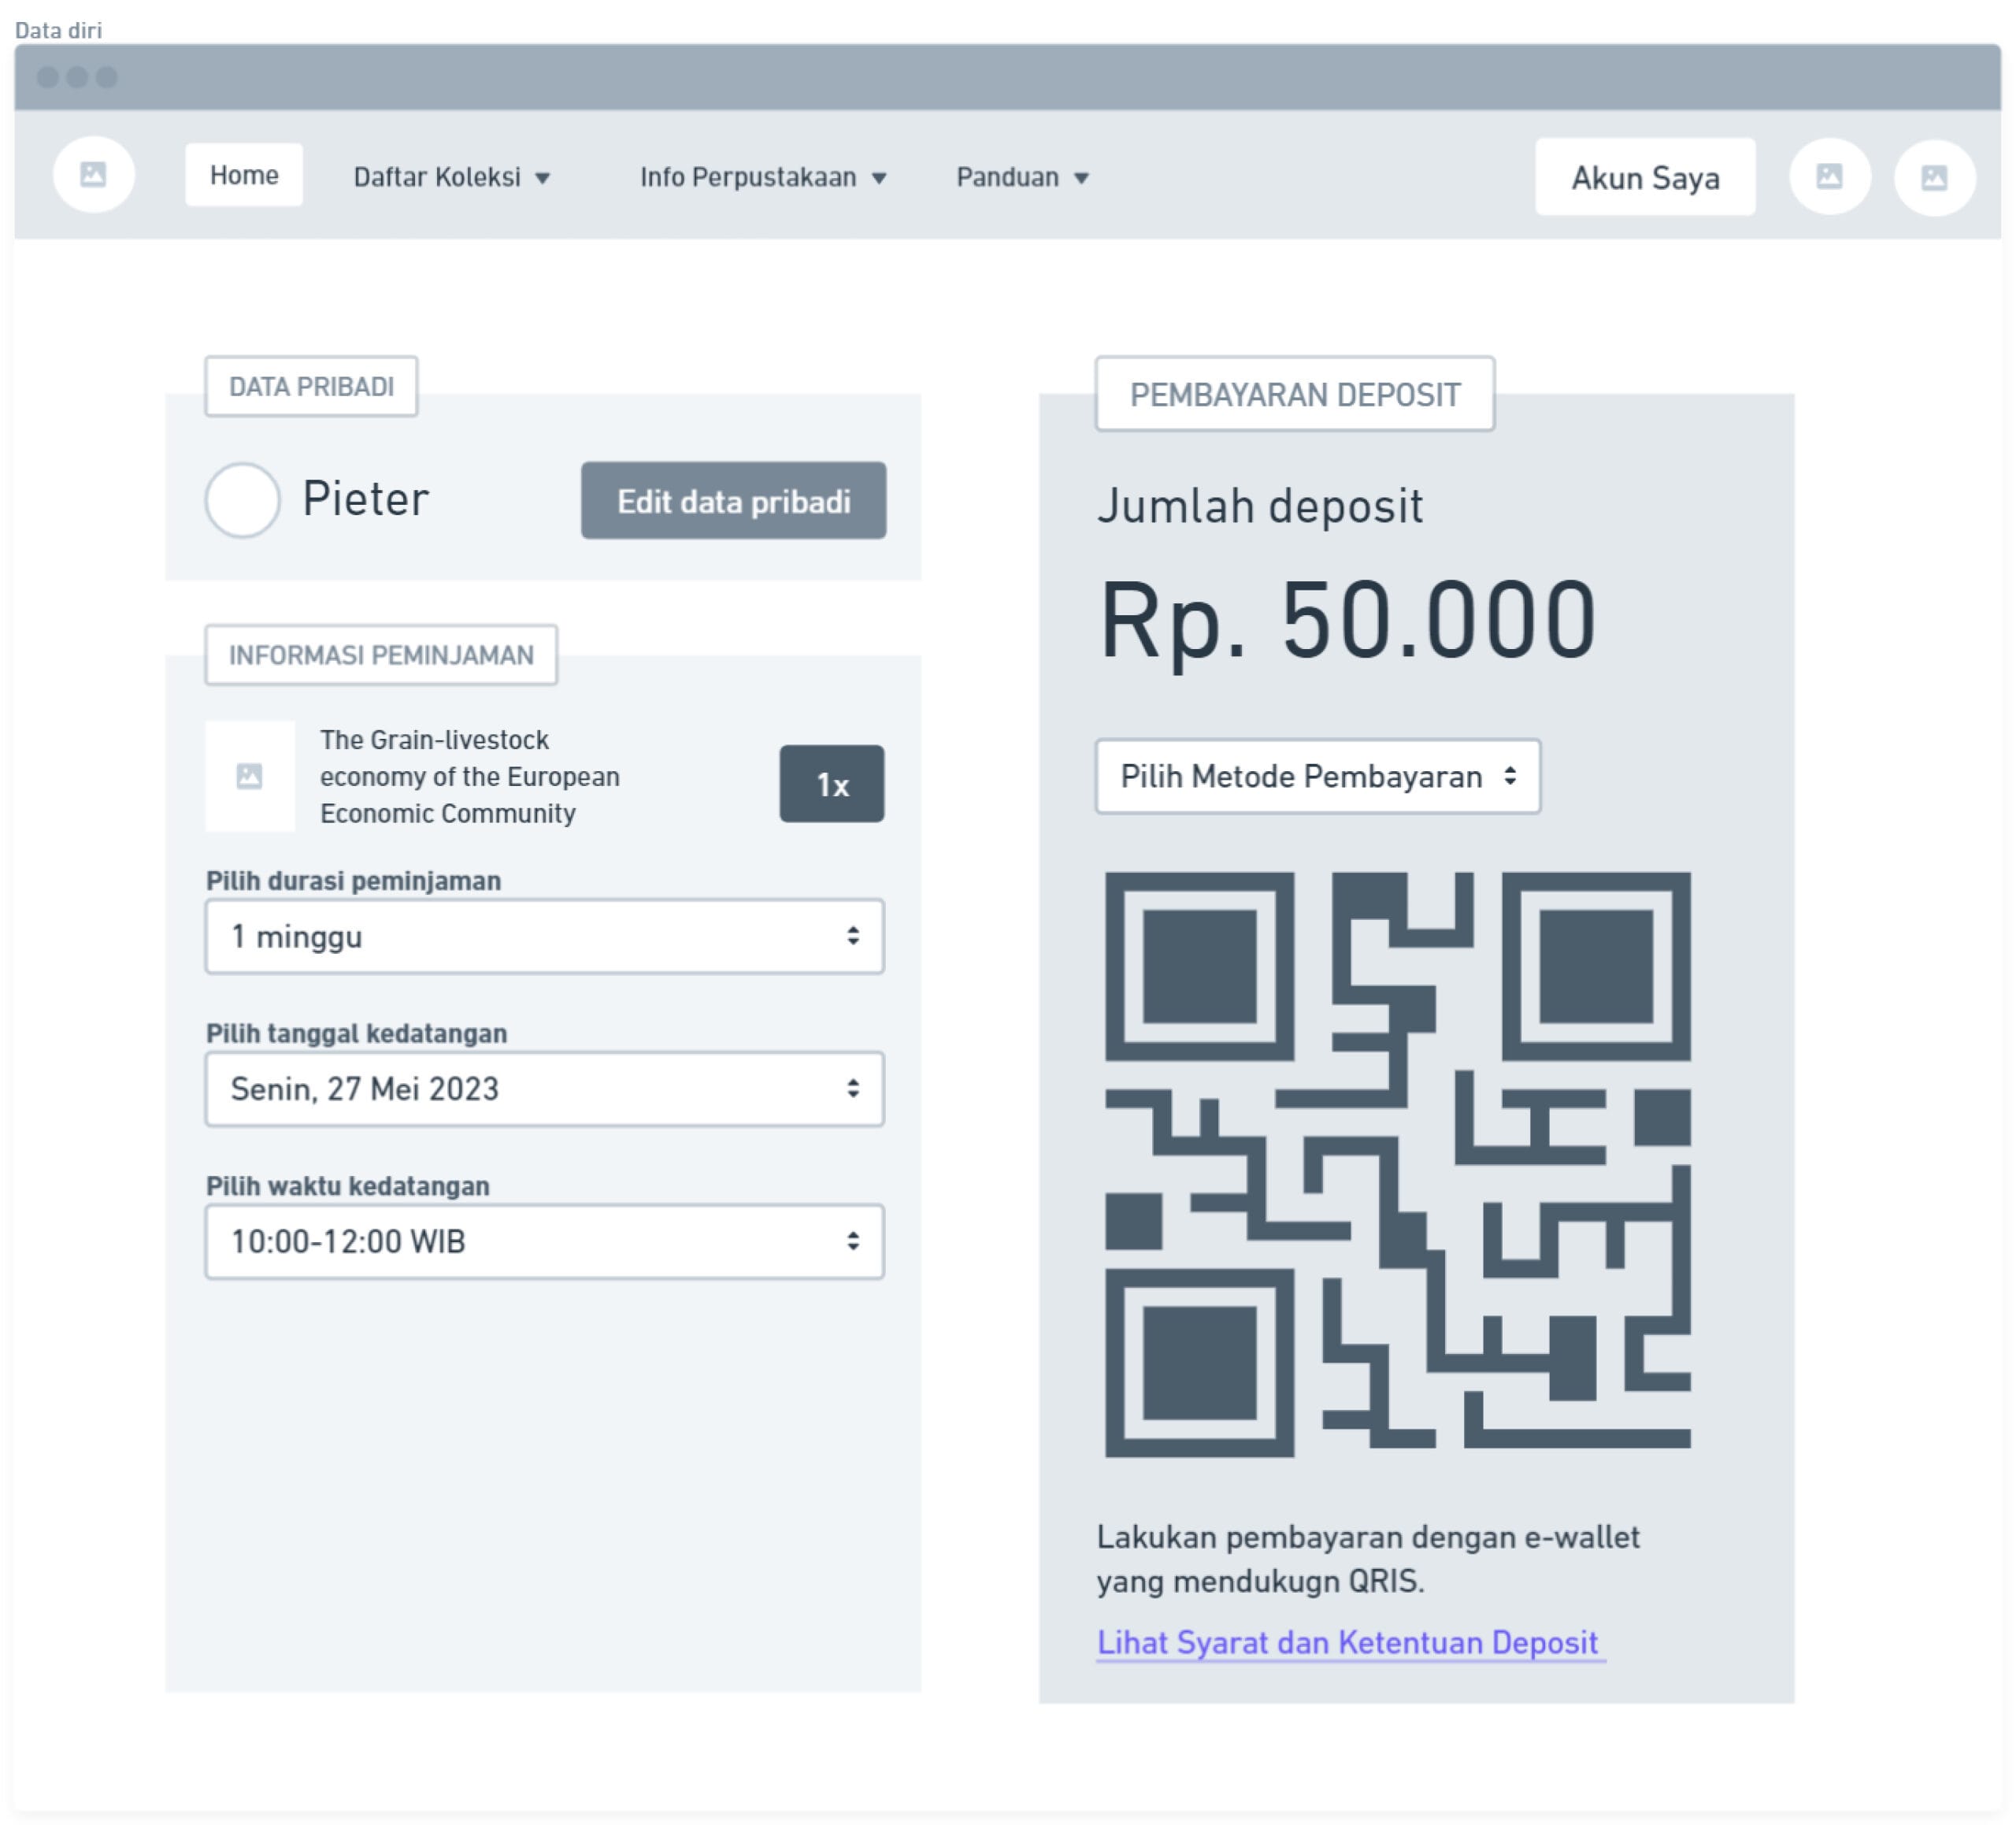Image resolution: width=2016 pixels, height=1825 pixels.
Task: Open the 10:00-12:00 WIB time selector
Action: pyautogui.click(x=545, y=1241)
